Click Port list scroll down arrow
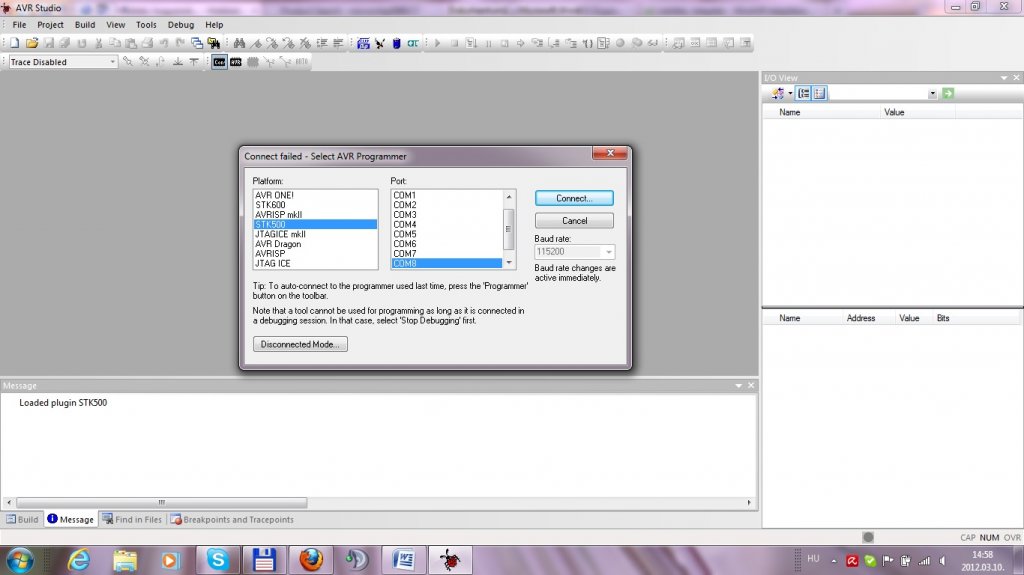 (x=509, y=263)
